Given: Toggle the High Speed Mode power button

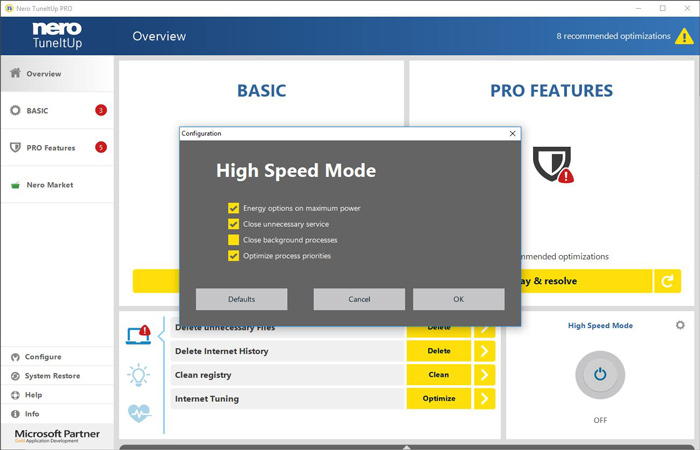Looking at the screenshot, I should tap(600, 375).
